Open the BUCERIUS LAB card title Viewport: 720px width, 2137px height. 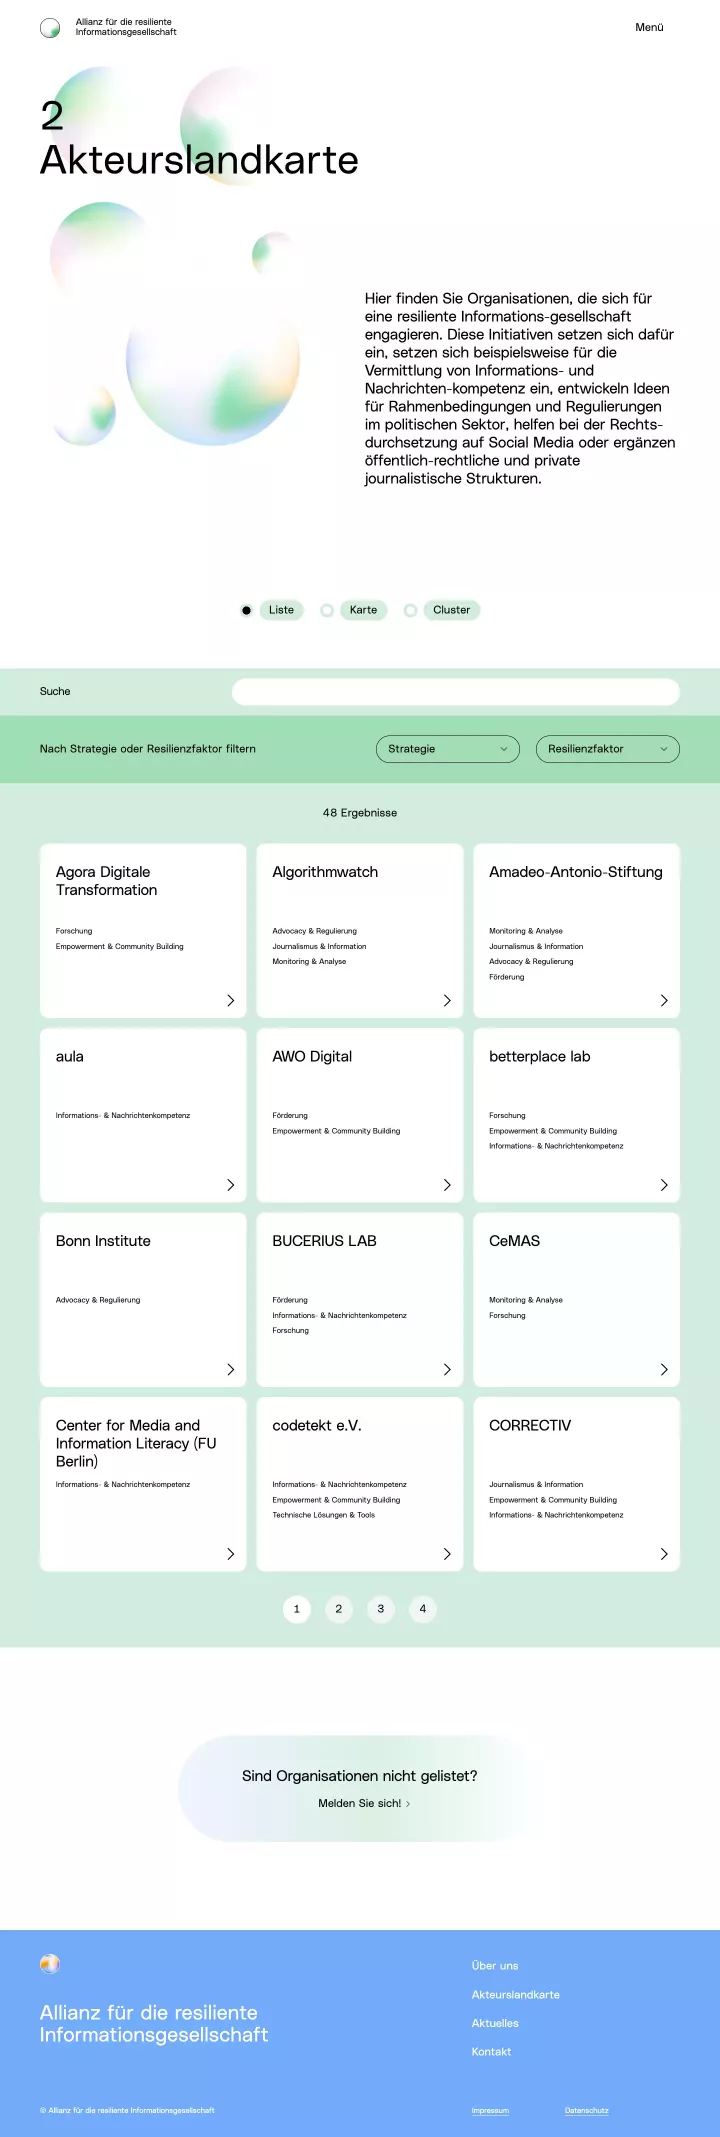pyautogui.click(x=324, y=1241)
